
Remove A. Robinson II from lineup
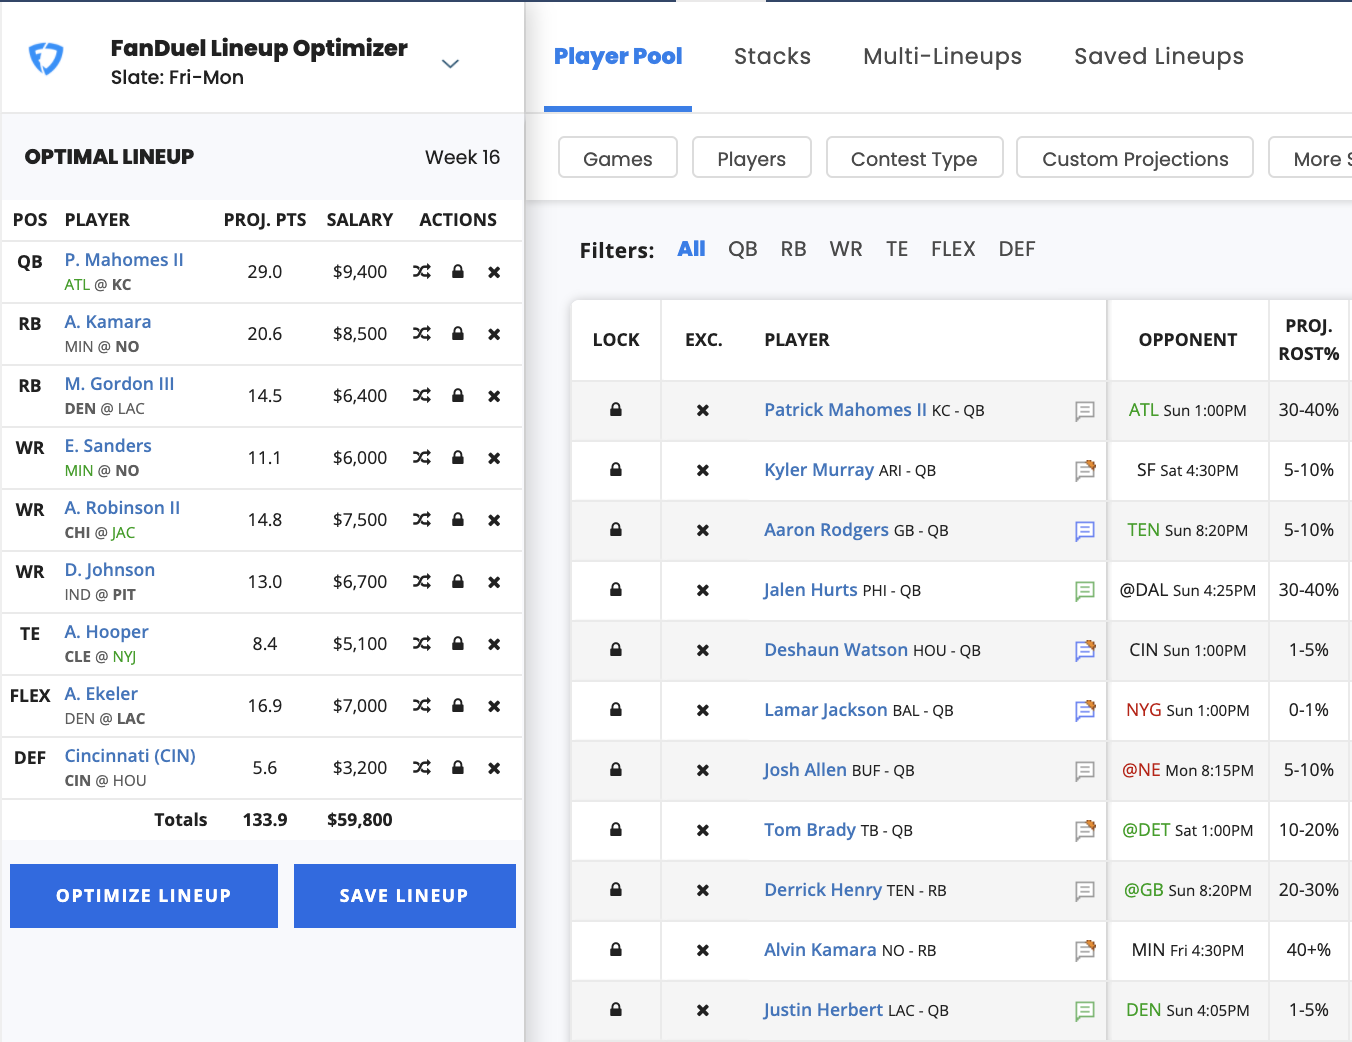click(x=494, y=520)
